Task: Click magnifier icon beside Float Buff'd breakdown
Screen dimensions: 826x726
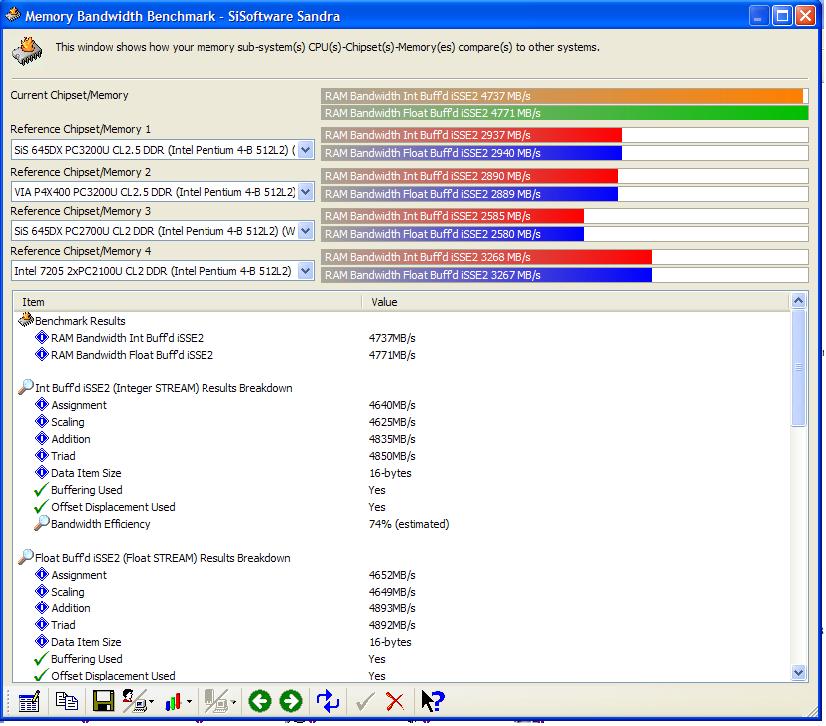Action: [x=25, y=557]
